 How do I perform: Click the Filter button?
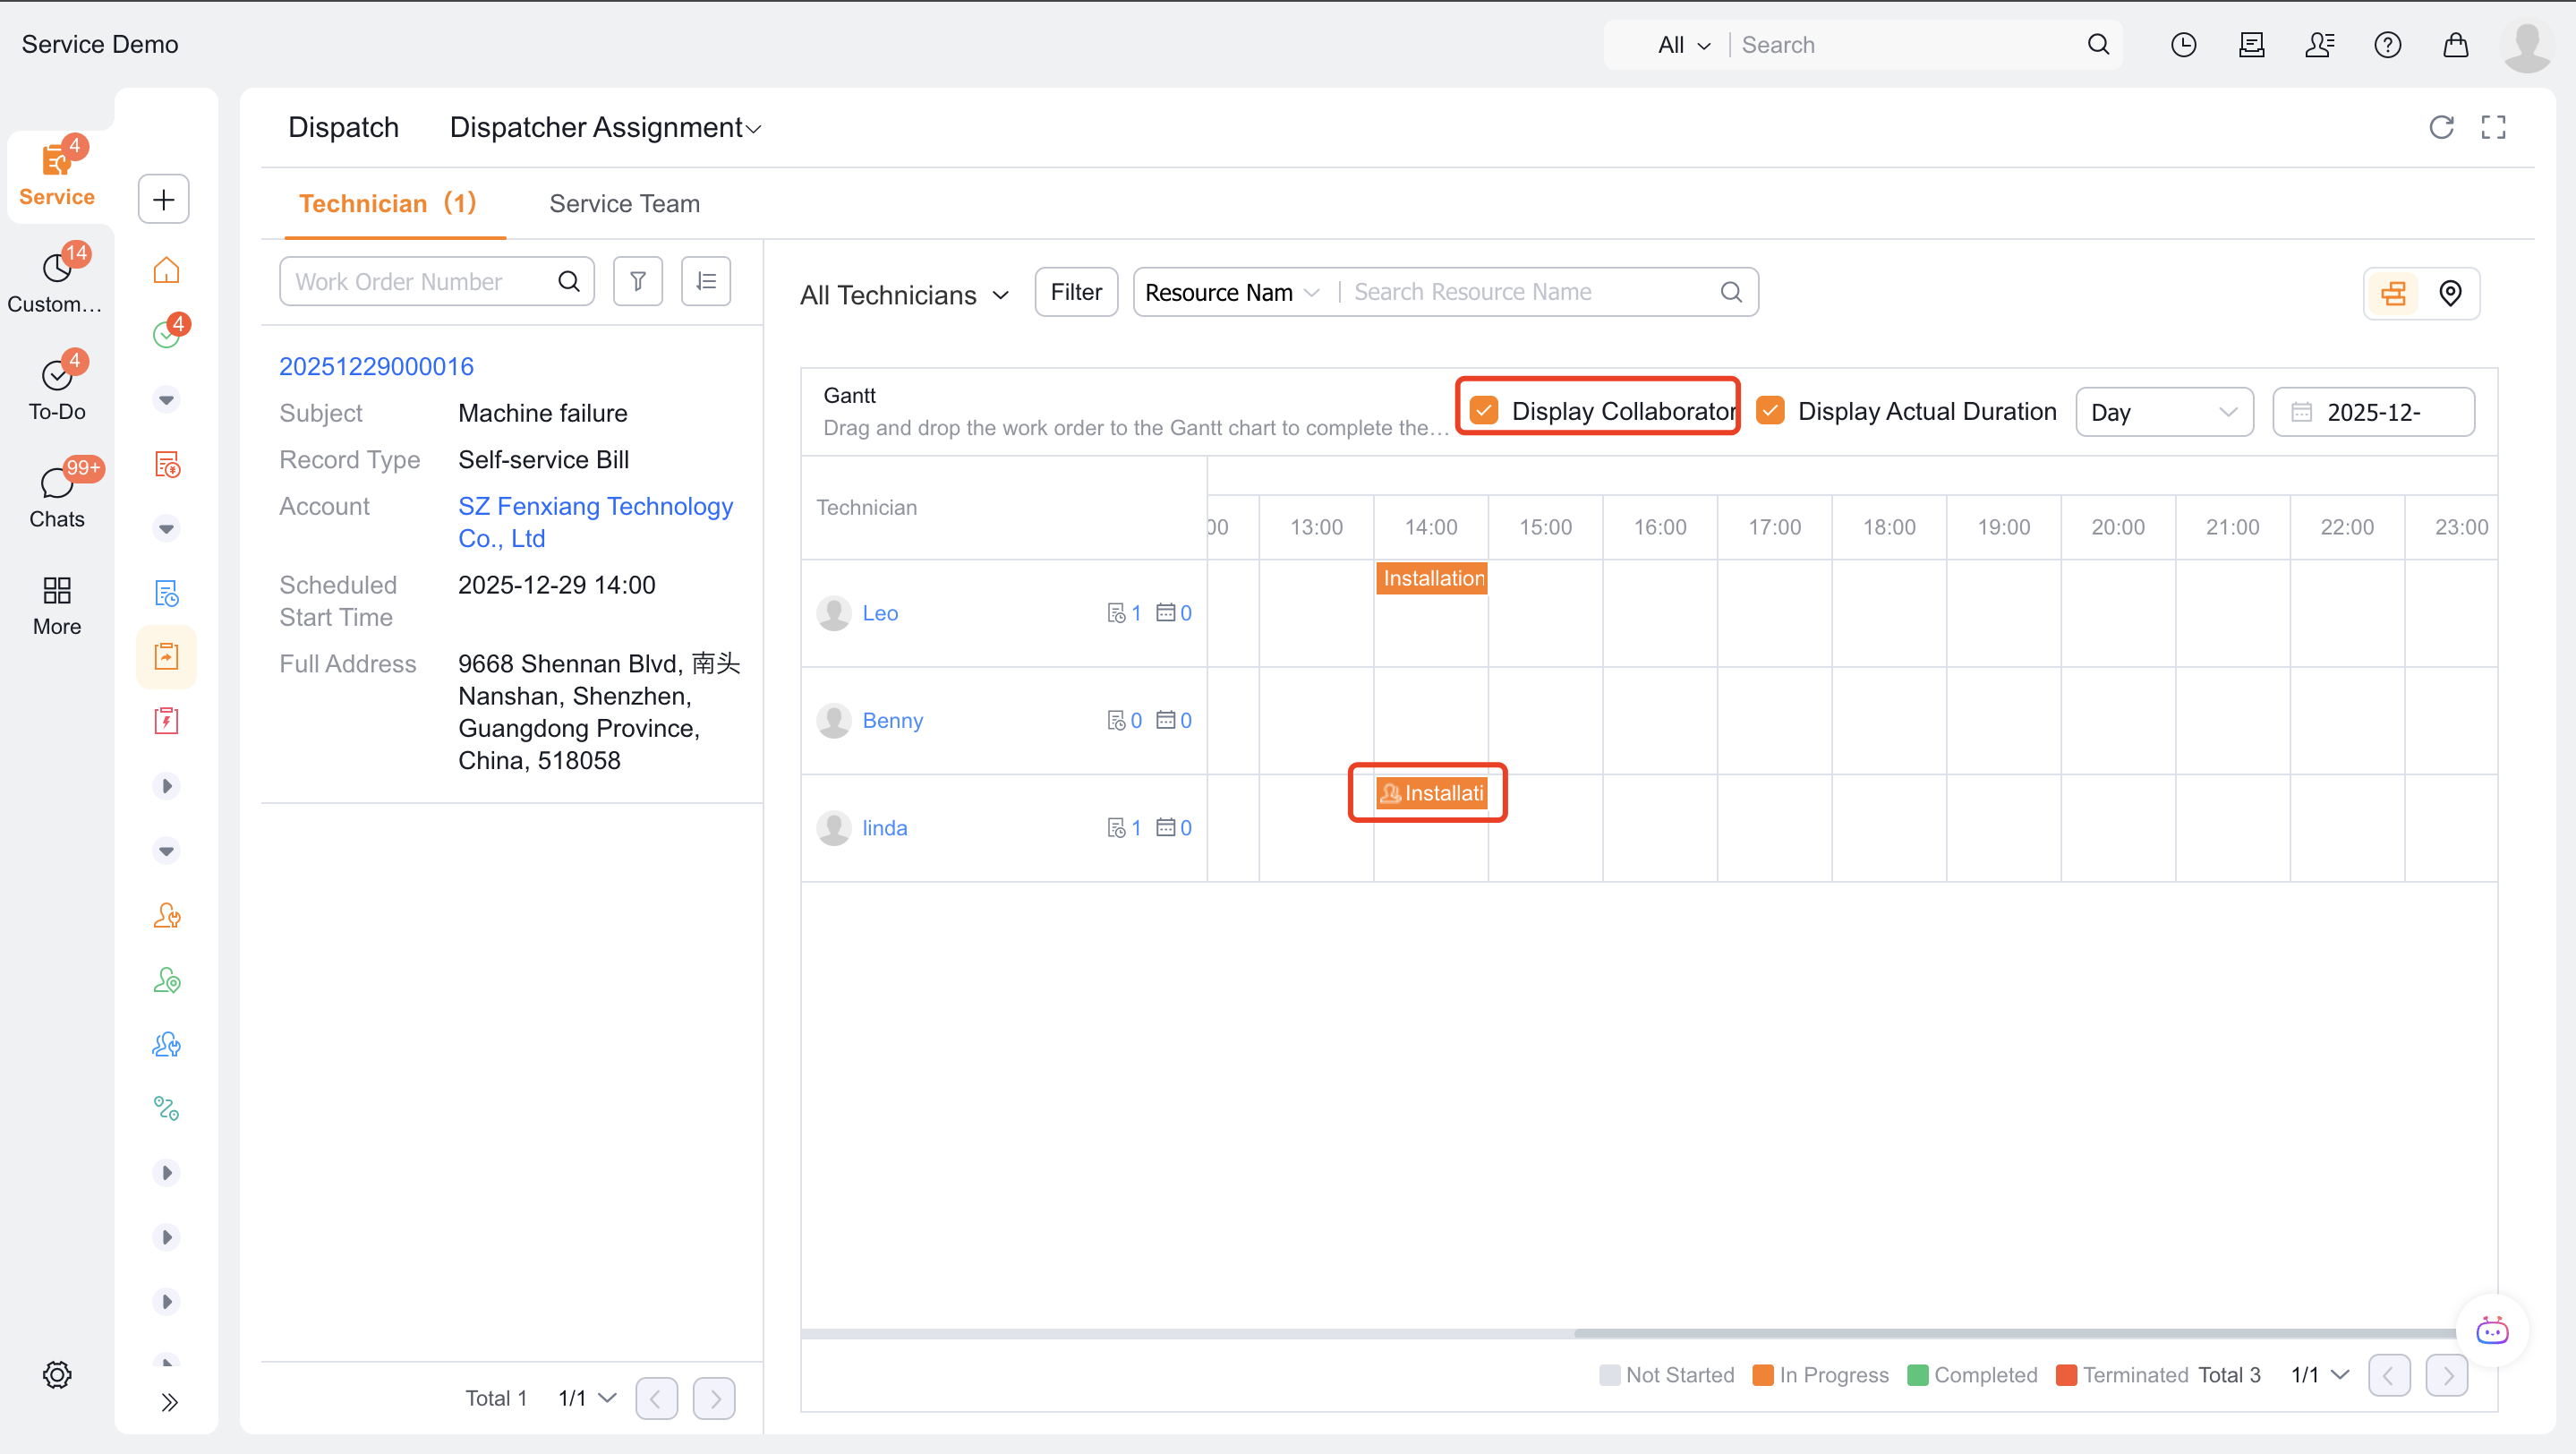pos(1076,292)
